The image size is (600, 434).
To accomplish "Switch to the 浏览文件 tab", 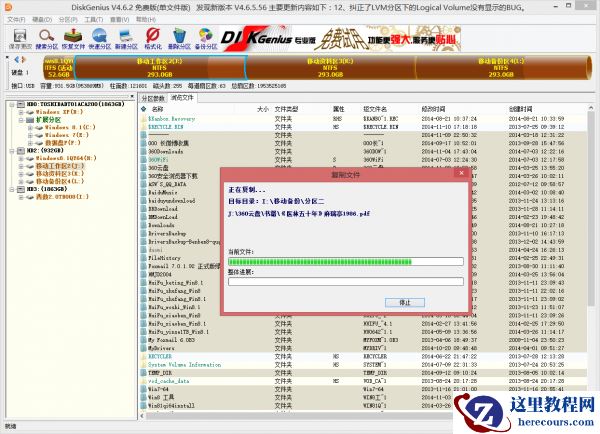I will pyautogui.click(x=182, y=98).
